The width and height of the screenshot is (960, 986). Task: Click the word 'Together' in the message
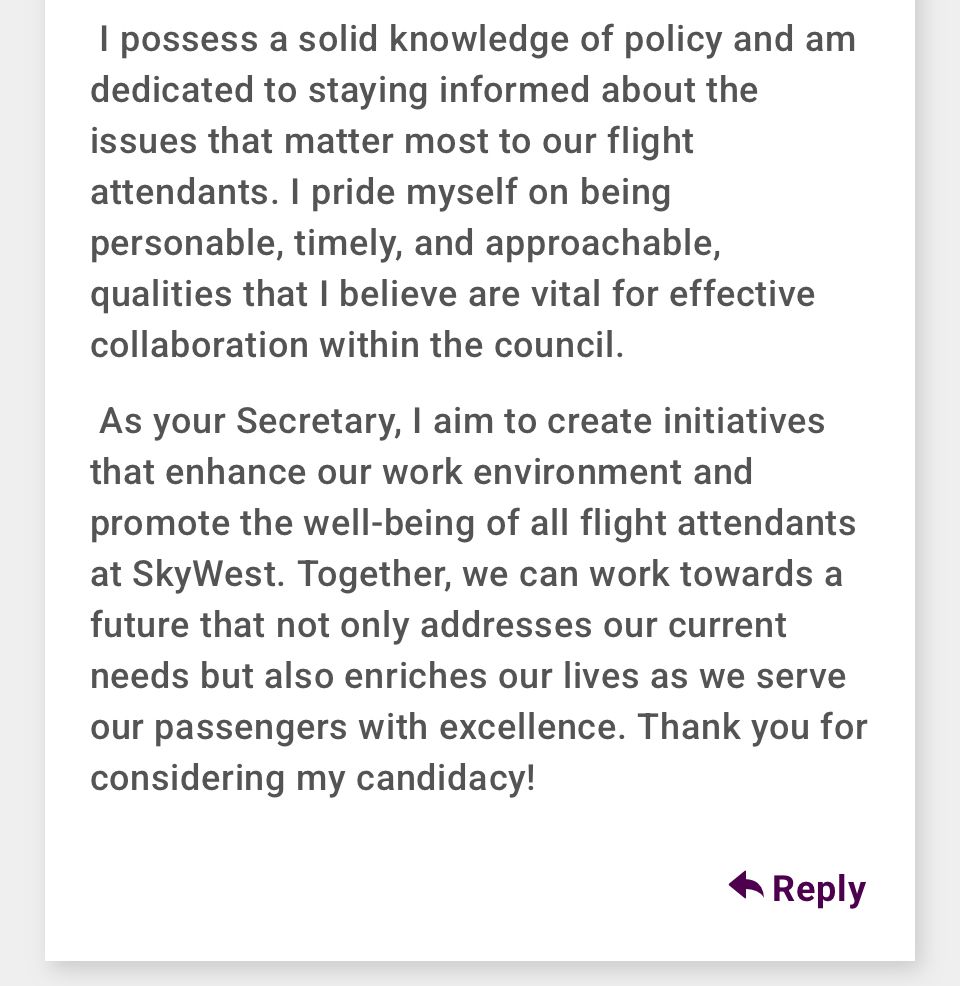click(x=375, y=575)
